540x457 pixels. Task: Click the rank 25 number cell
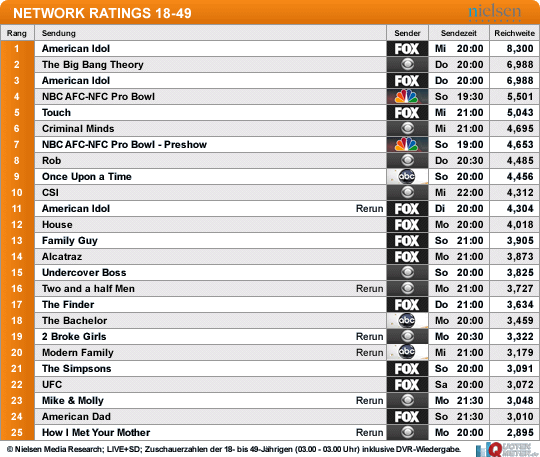[x=17, y=433]
